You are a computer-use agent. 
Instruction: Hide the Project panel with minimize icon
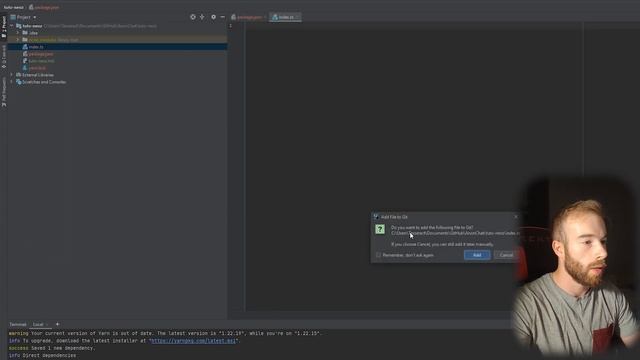click(x=222, y=17)
